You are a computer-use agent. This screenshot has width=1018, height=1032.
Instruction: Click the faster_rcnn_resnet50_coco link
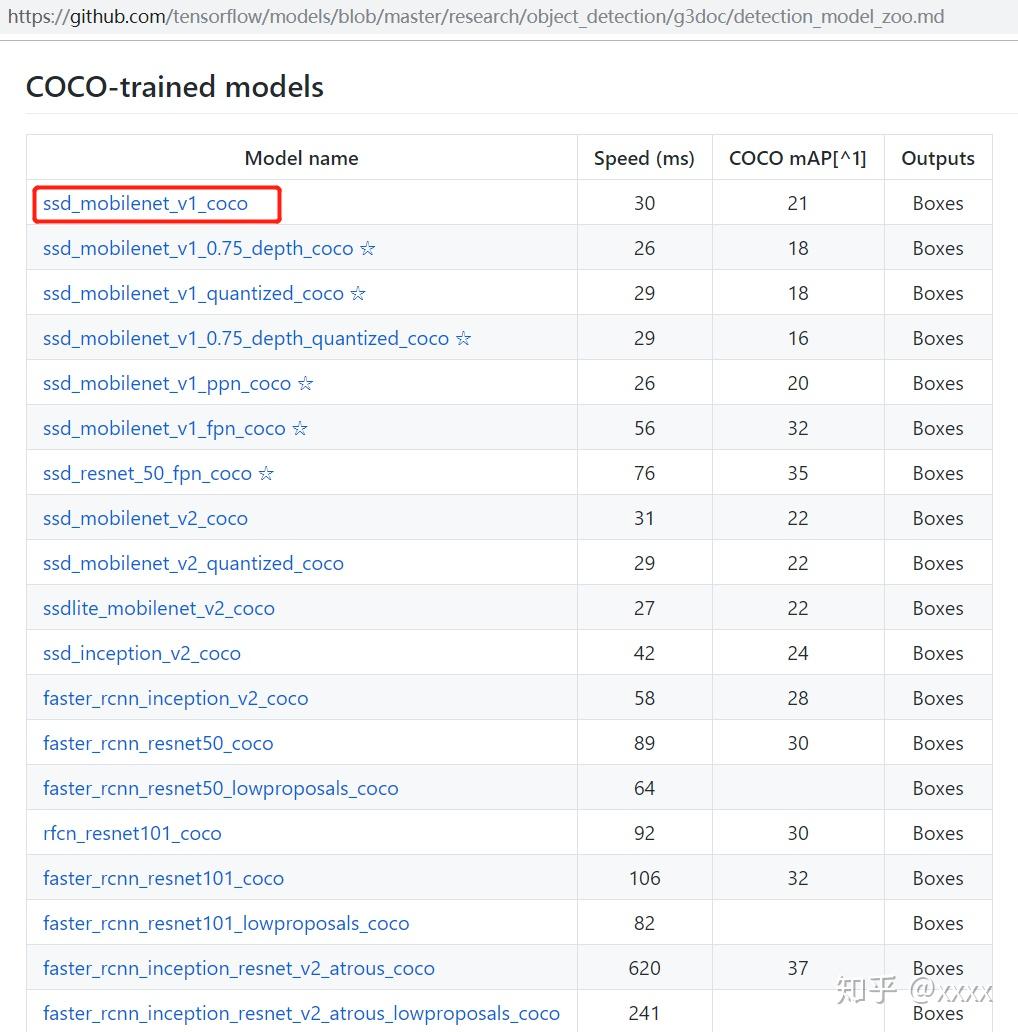click(158, 744)
